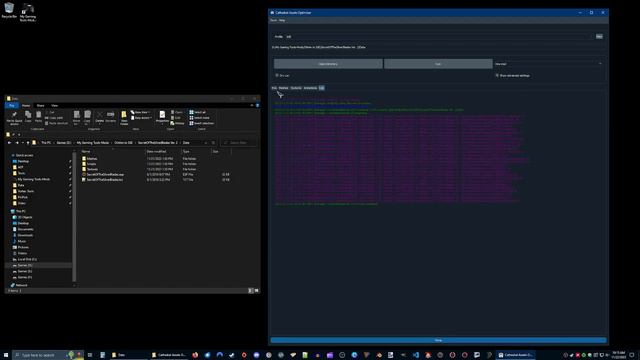Viewport: 640px width, 360px height.
Task: Click Copy path in Explorer ribbon
Action: tap(55, 118)
